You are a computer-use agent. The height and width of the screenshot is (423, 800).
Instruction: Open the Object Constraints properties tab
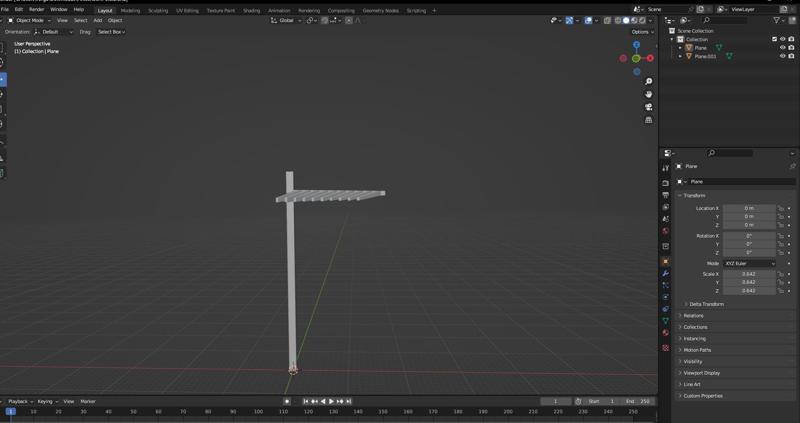coord(665,309)
